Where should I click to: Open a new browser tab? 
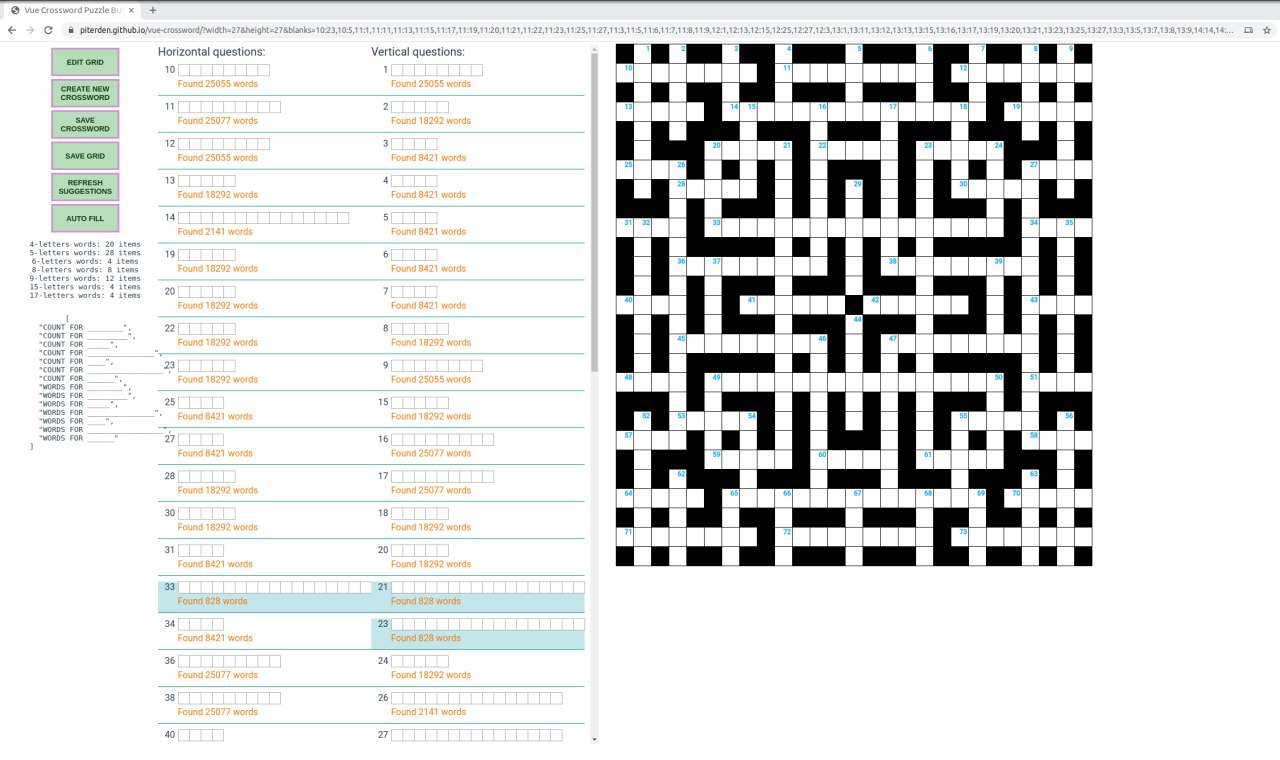click(x=152, y=9)
